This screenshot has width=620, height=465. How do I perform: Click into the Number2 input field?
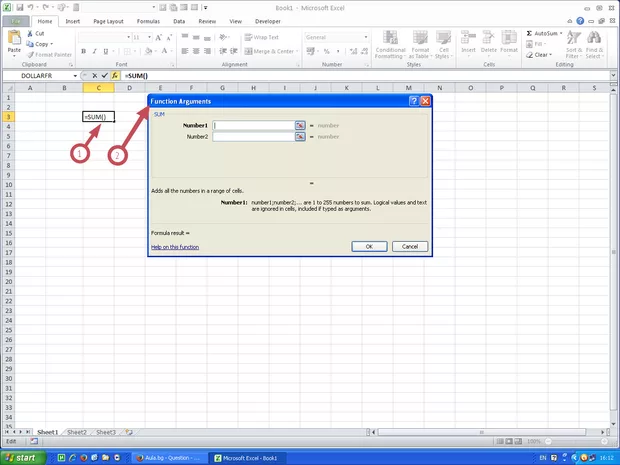pyautogui.click(x=253, y=136)
